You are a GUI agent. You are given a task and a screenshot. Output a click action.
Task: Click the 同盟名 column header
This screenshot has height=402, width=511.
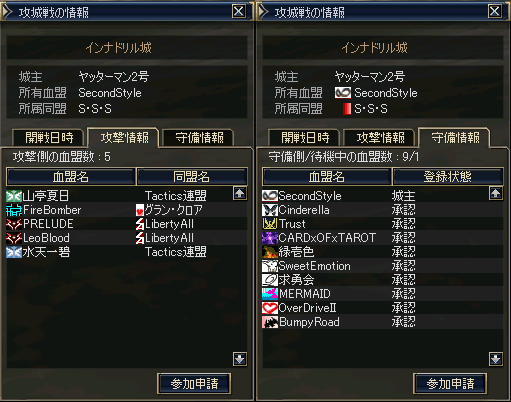(192, 177)
